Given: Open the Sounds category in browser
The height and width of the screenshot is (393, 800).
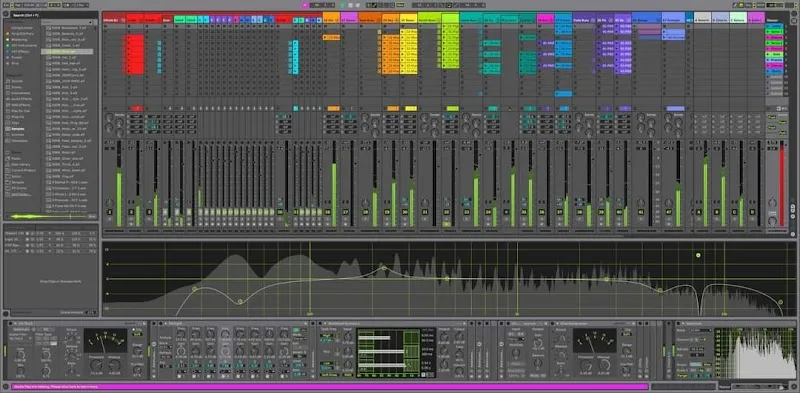Looking at the screenshot, I should click(x=17, y=81).
